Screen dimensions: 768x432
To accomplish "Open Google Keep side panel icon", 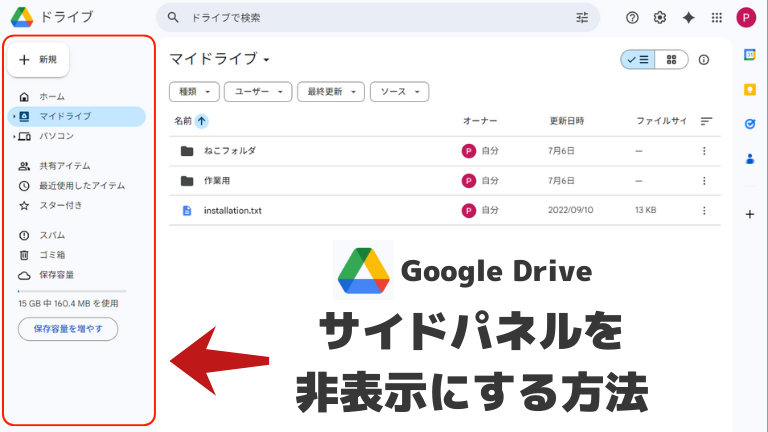I will (x=750, y=90).
